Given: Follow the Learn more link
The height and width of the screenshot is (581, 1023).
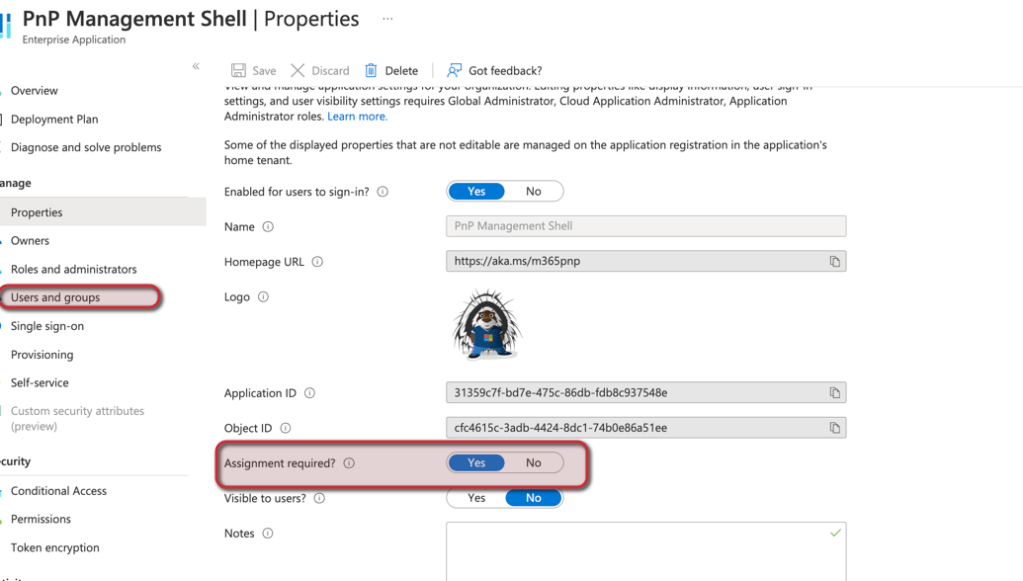Looking at the screenshot, I should tap(357, 116).
